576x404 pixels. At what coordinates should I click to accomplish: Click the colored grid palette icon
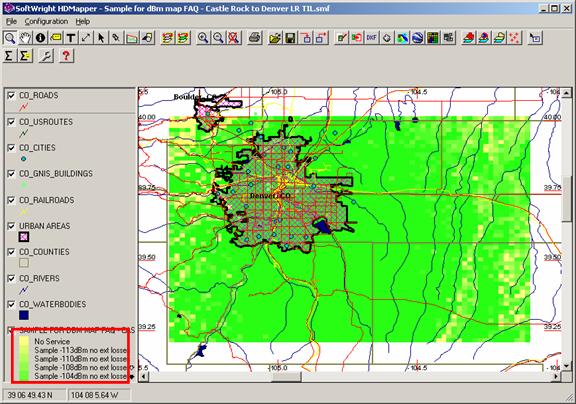(433, 38)
